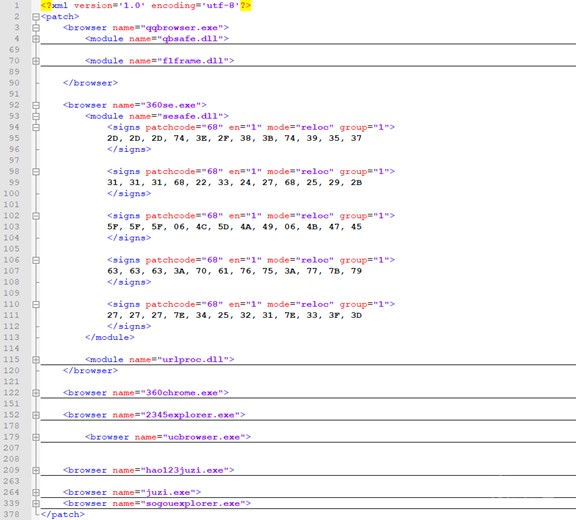Click hex line starting 31, 31, 31, 68
Viewport: 576px width, 520px height.
pyautogui.click(x=234, y=183)
